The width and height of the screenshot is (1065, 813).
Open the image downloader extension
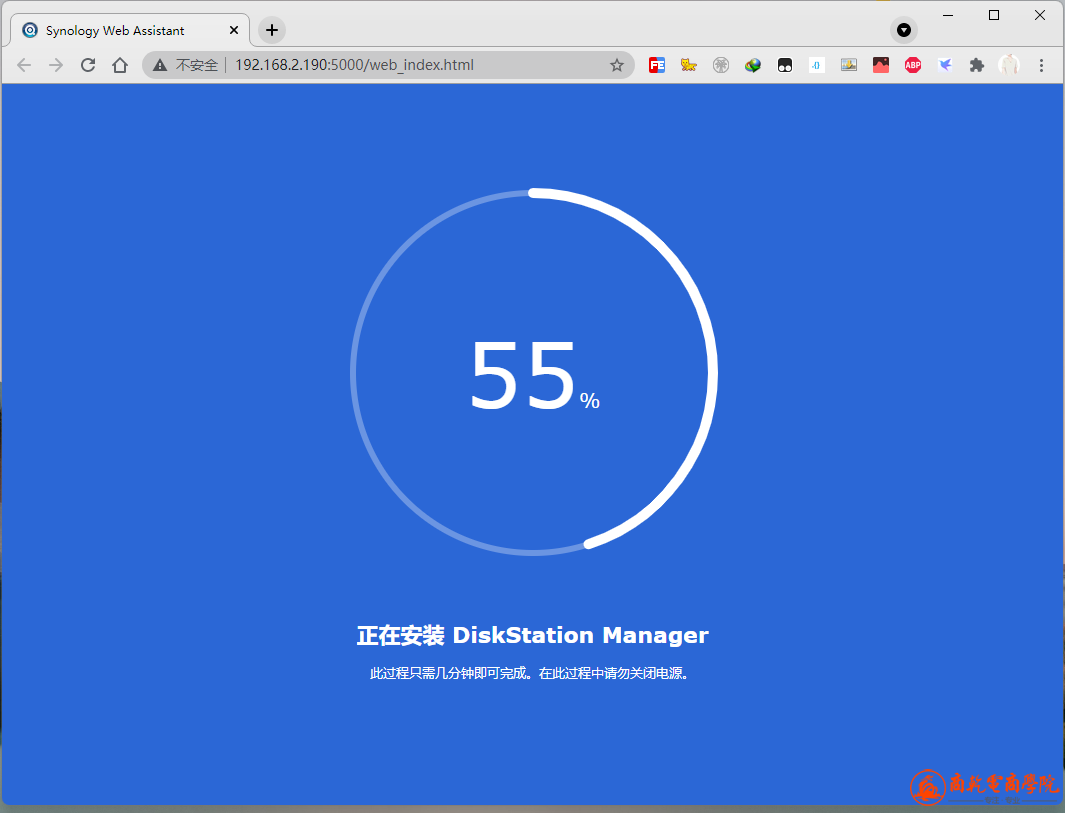(848, 65)
